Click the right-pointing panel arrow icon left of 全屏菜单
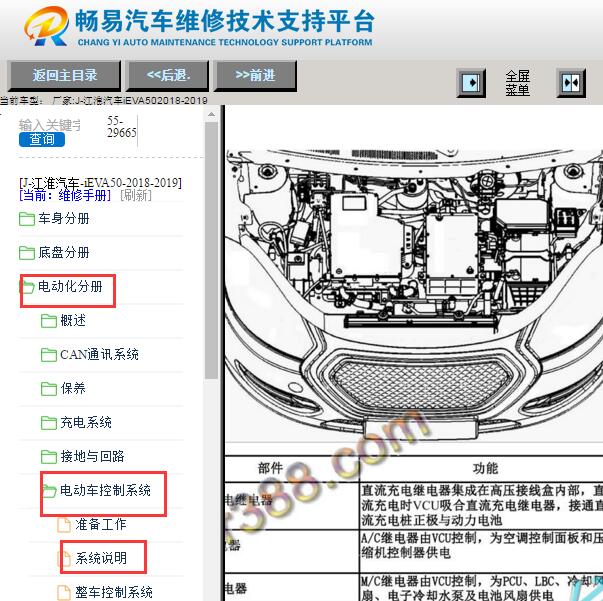Viewport: 603px width, 601px height. tap(471, 83)
